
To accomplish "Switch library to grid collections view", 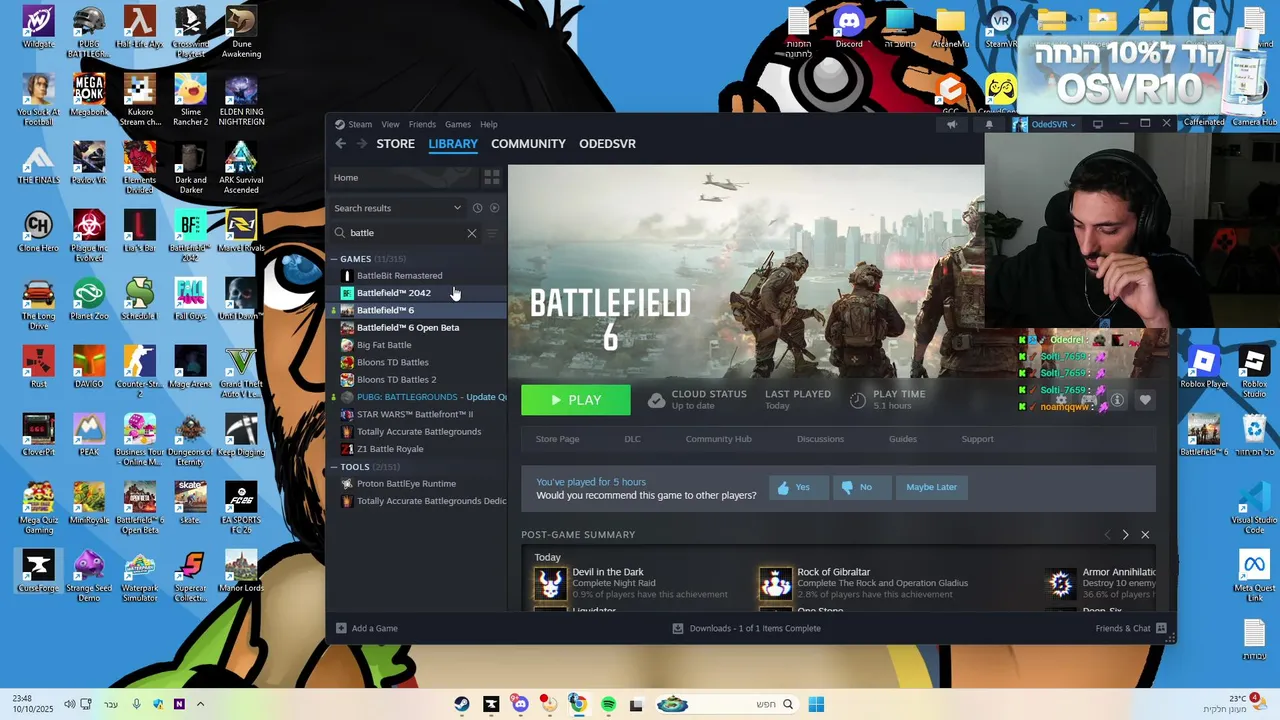I will 491,177.
